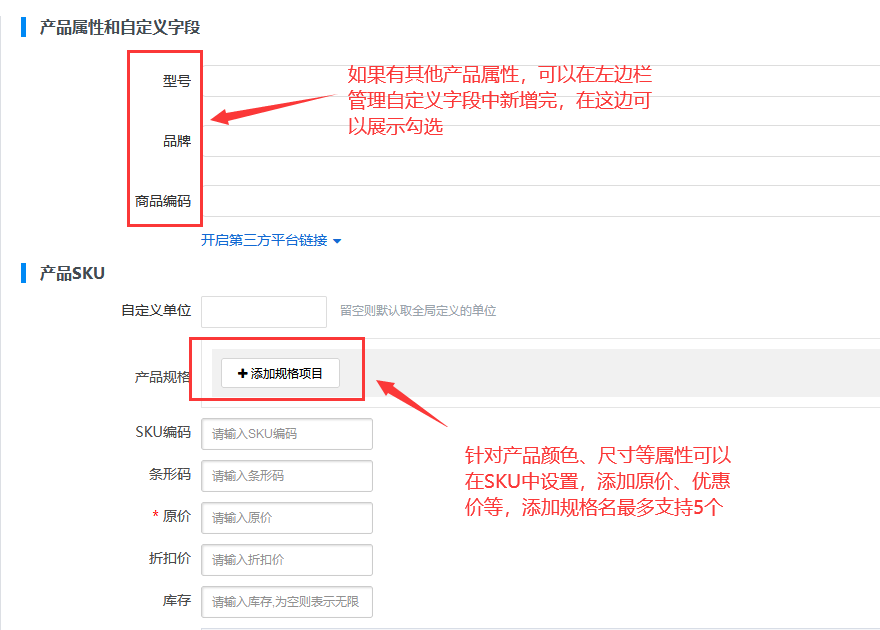Click the 请输入折扣价 discount price field
Image resolution: width=880 pixels, height=630 pixels.
click(287, 560)
